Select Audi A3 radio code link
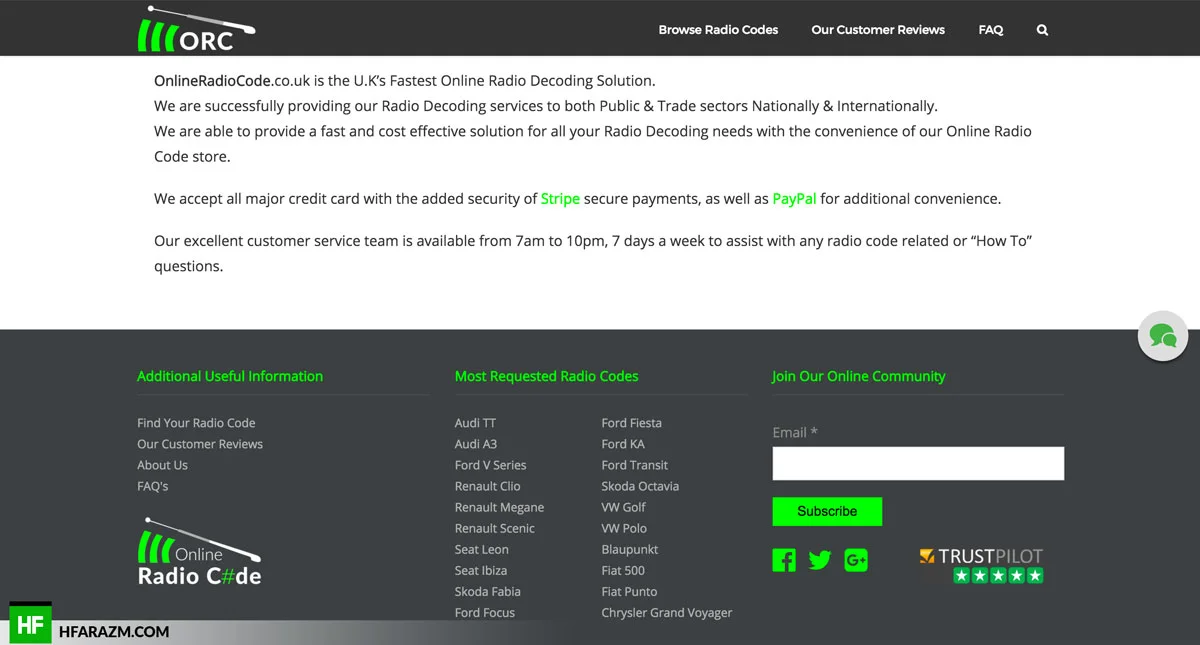Screen dimensions: 1200x645 click(x=476, y=444)
